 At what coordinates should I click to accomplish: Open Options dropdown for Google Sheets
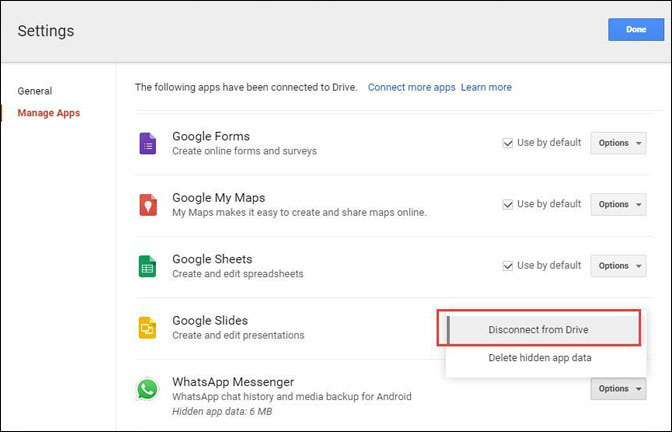click(618, 266)
